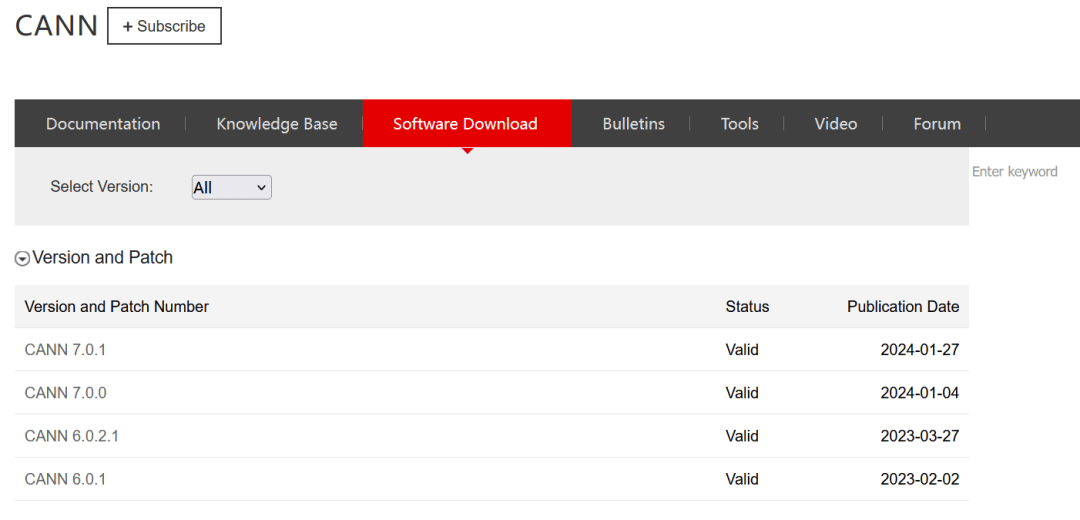Open the Knowledge Base tab
1080x520 pixels.
click(276, 124)
